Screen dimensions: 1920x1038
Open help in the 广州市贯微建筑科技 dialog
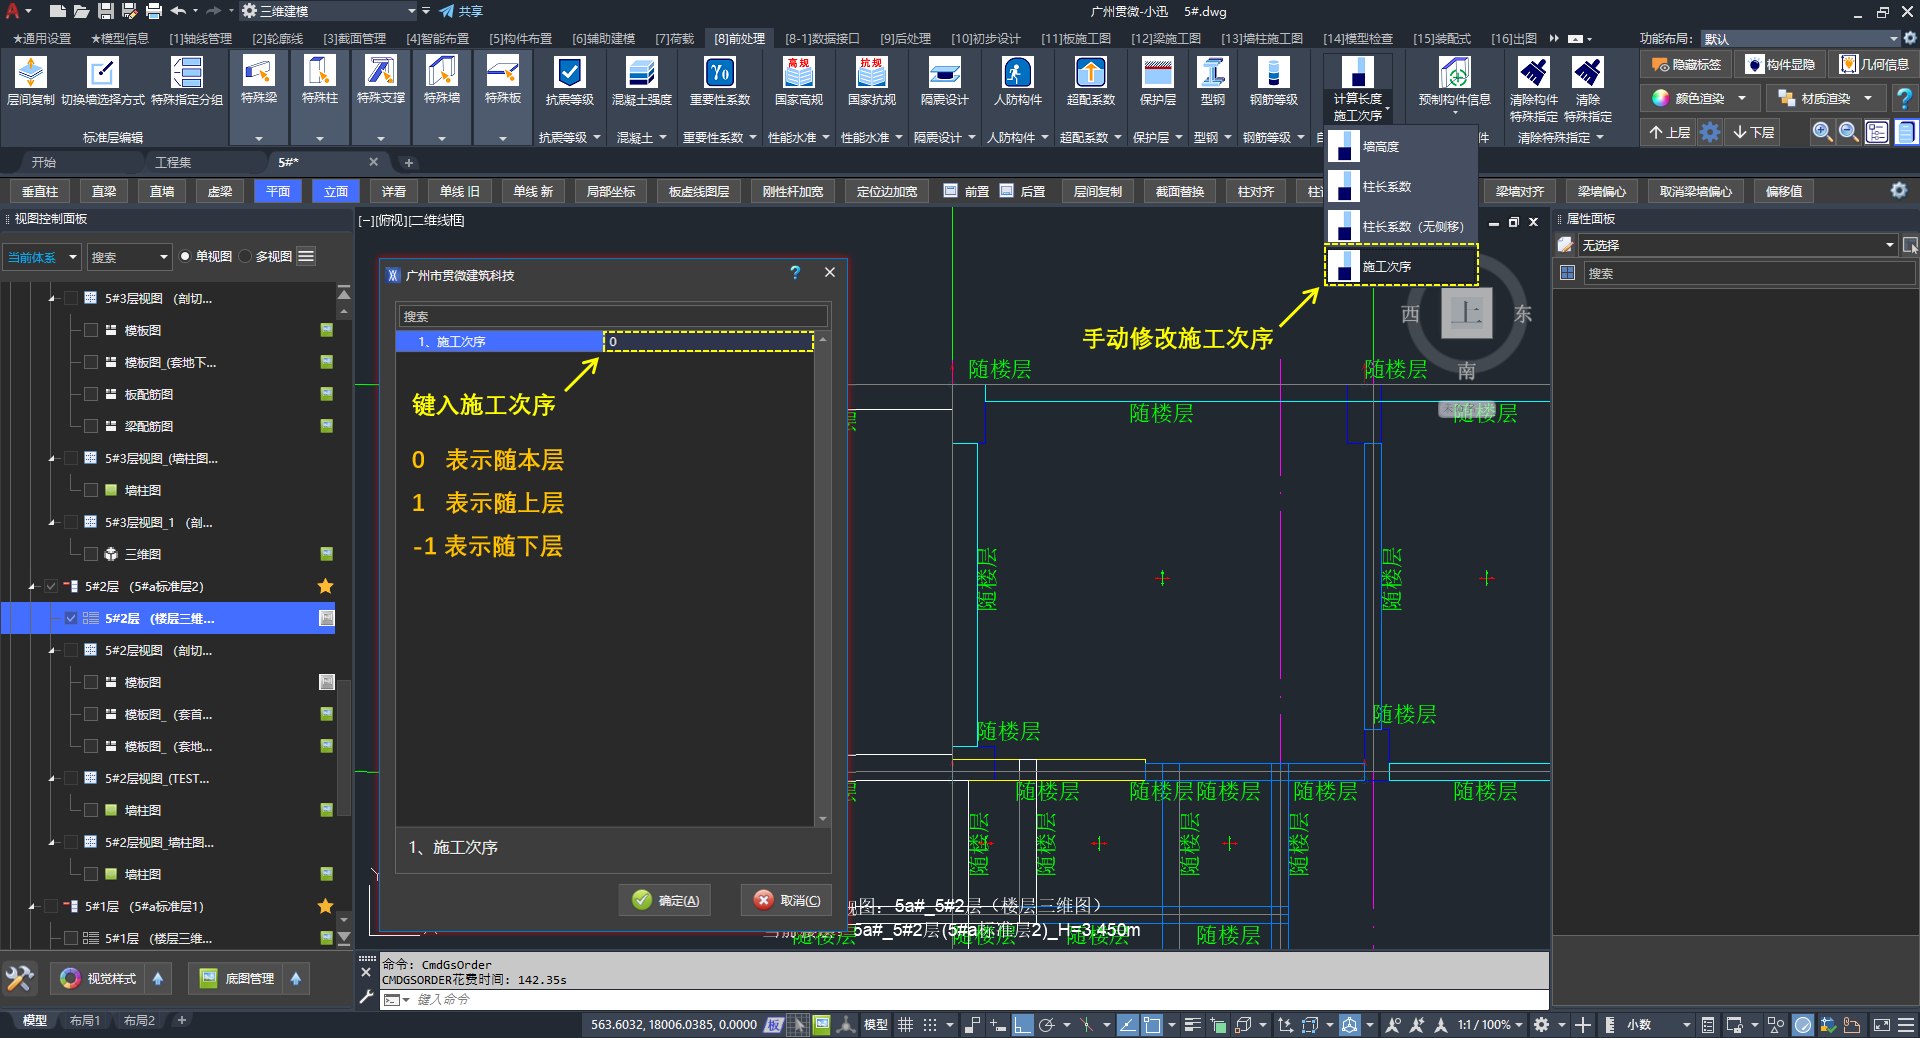(795, 273)
